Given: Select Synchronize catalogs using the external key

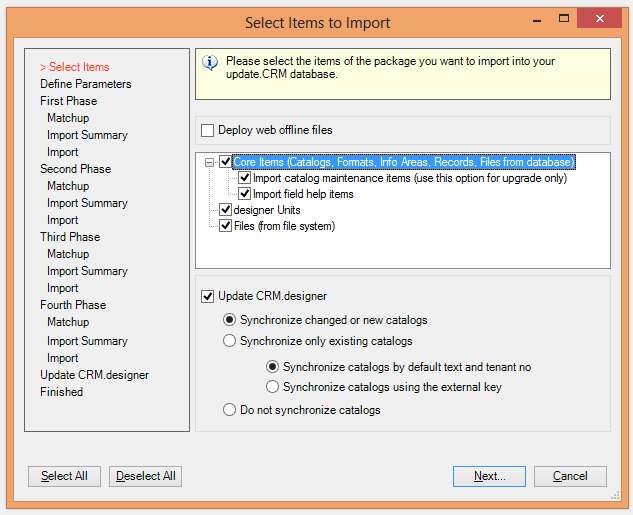Looking at the screenshot, I should (272, 387).
